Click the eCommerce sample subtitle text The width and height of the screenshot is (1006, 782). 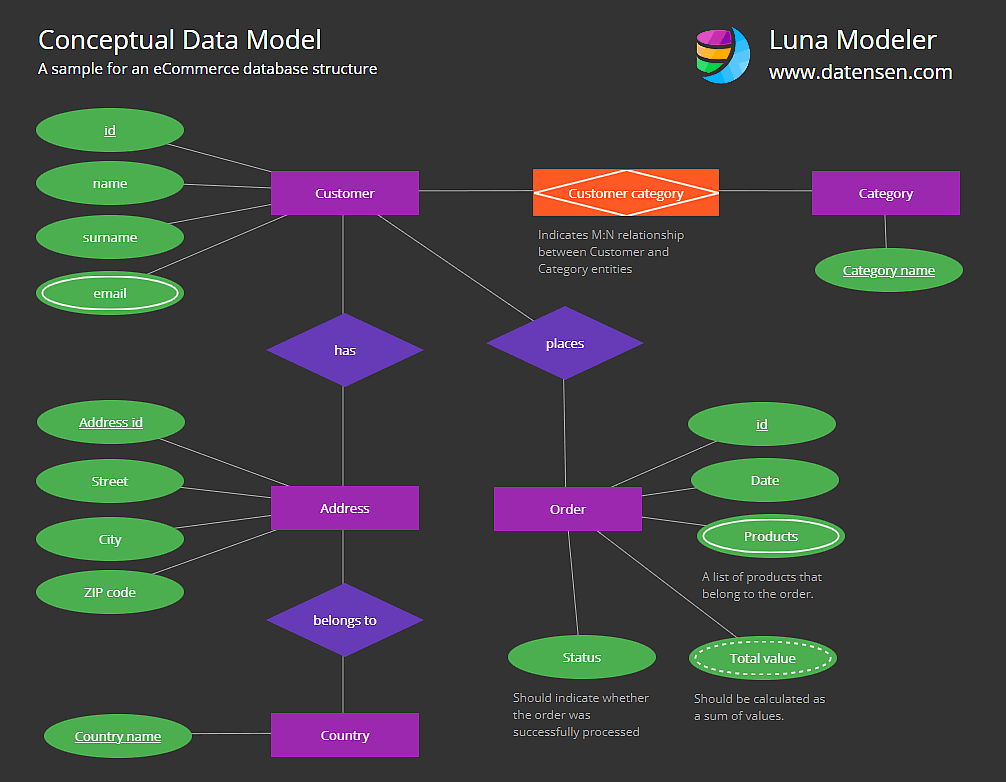[x=207, y=69]
